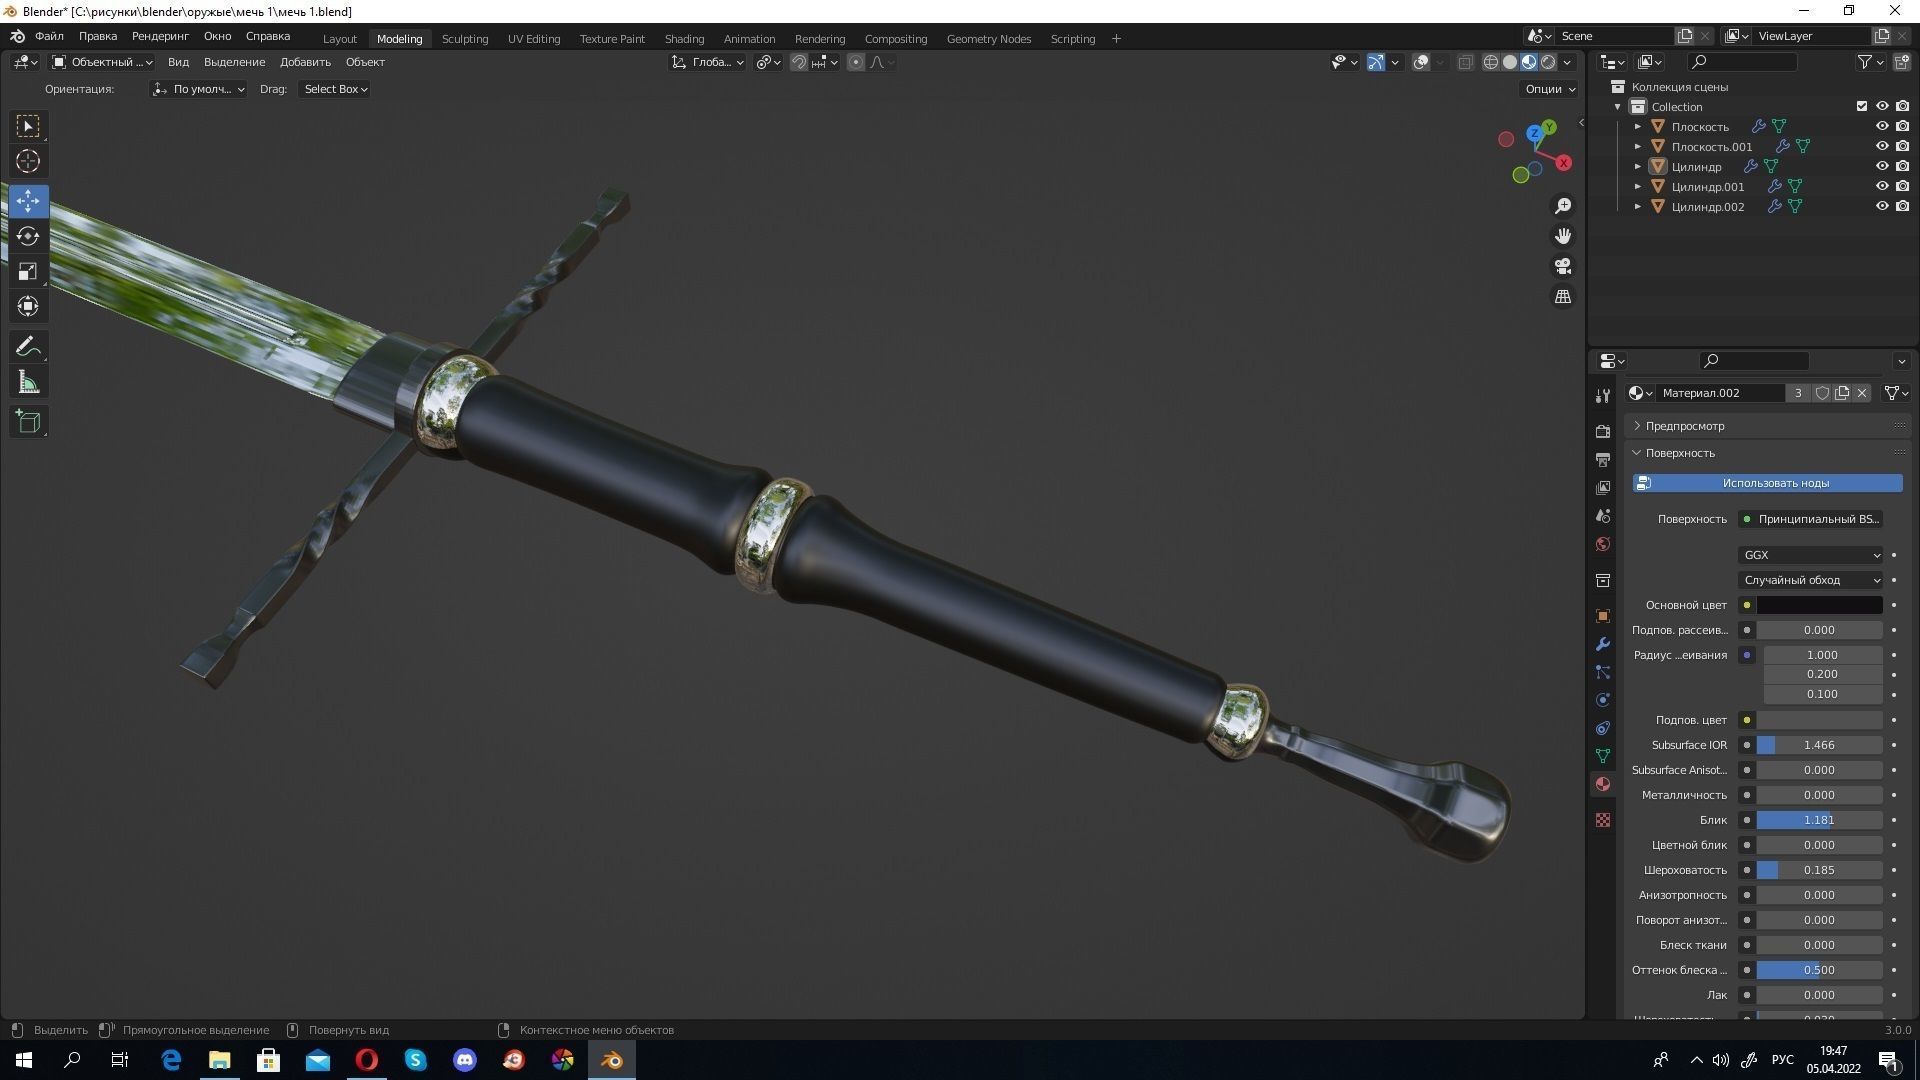Pick the Scale tool
1920x1080 pixels.
pyautogui.click(x=27, y=271)
